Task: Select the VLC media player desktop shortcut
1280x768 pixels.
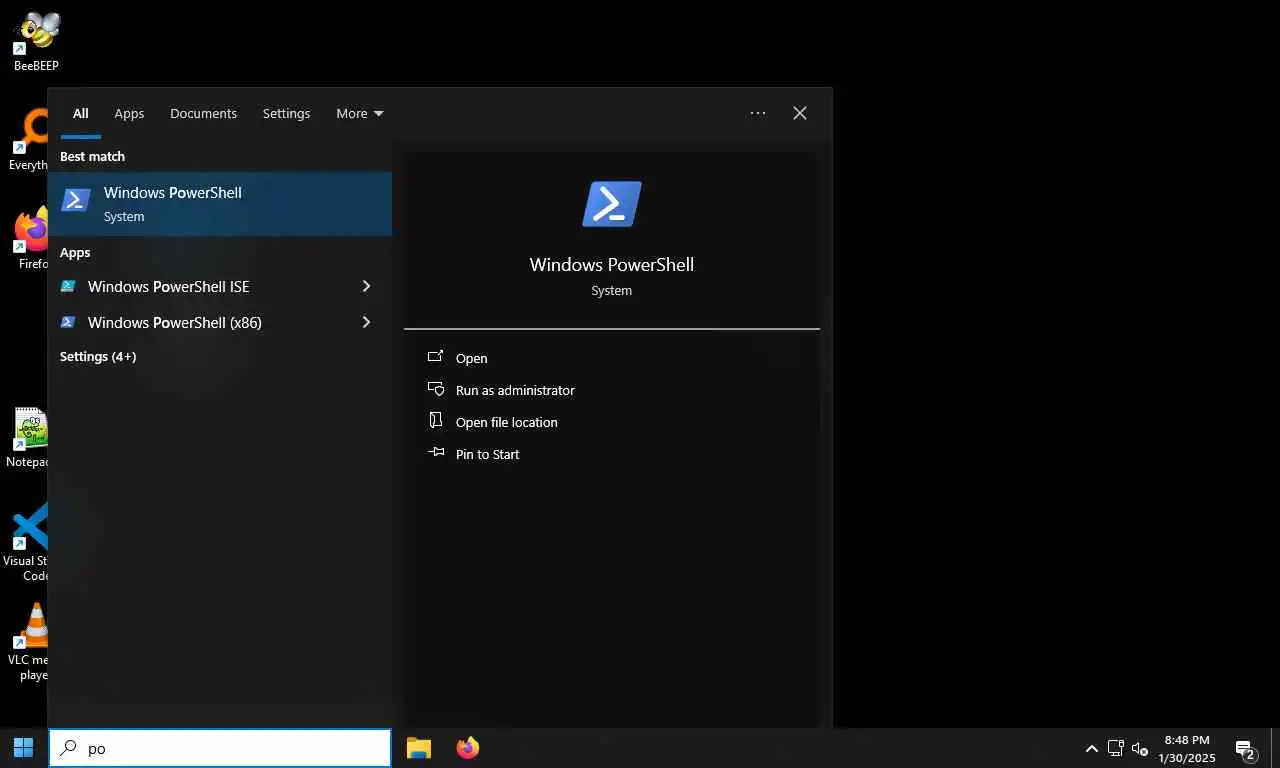Action: [30, 642]
